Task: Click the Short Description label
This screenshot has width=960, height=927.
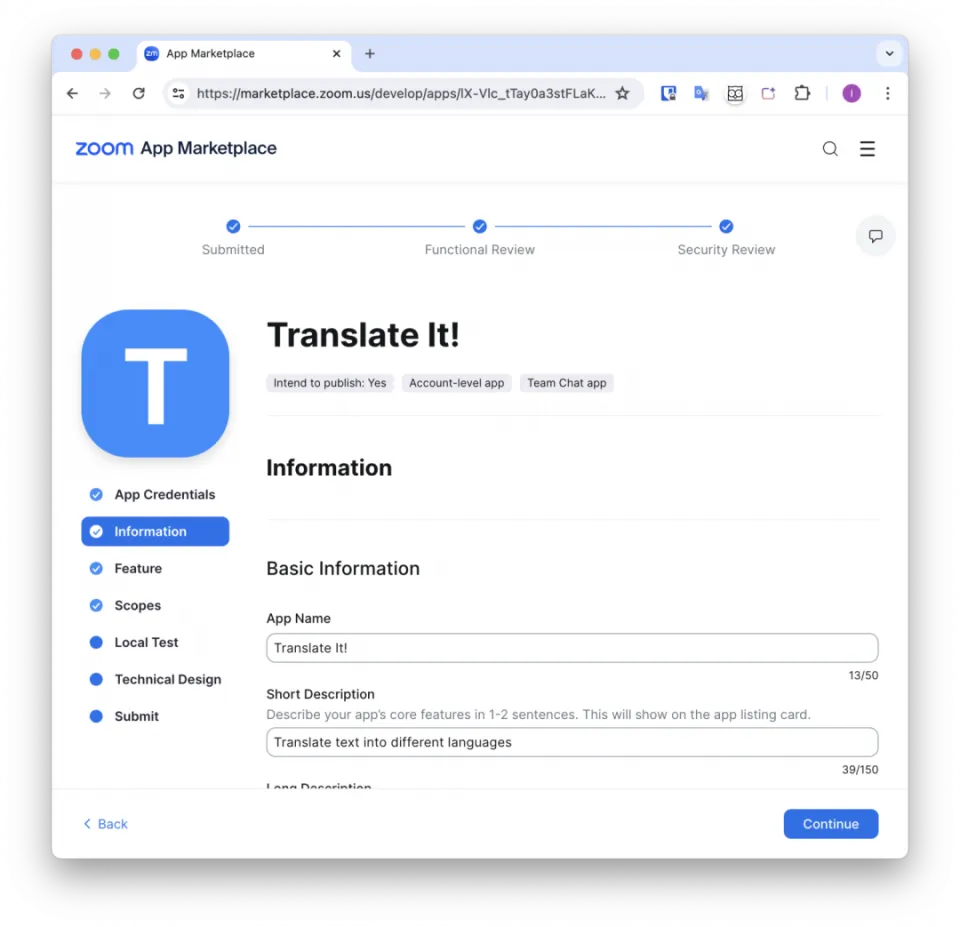Action: pos(320,694)
